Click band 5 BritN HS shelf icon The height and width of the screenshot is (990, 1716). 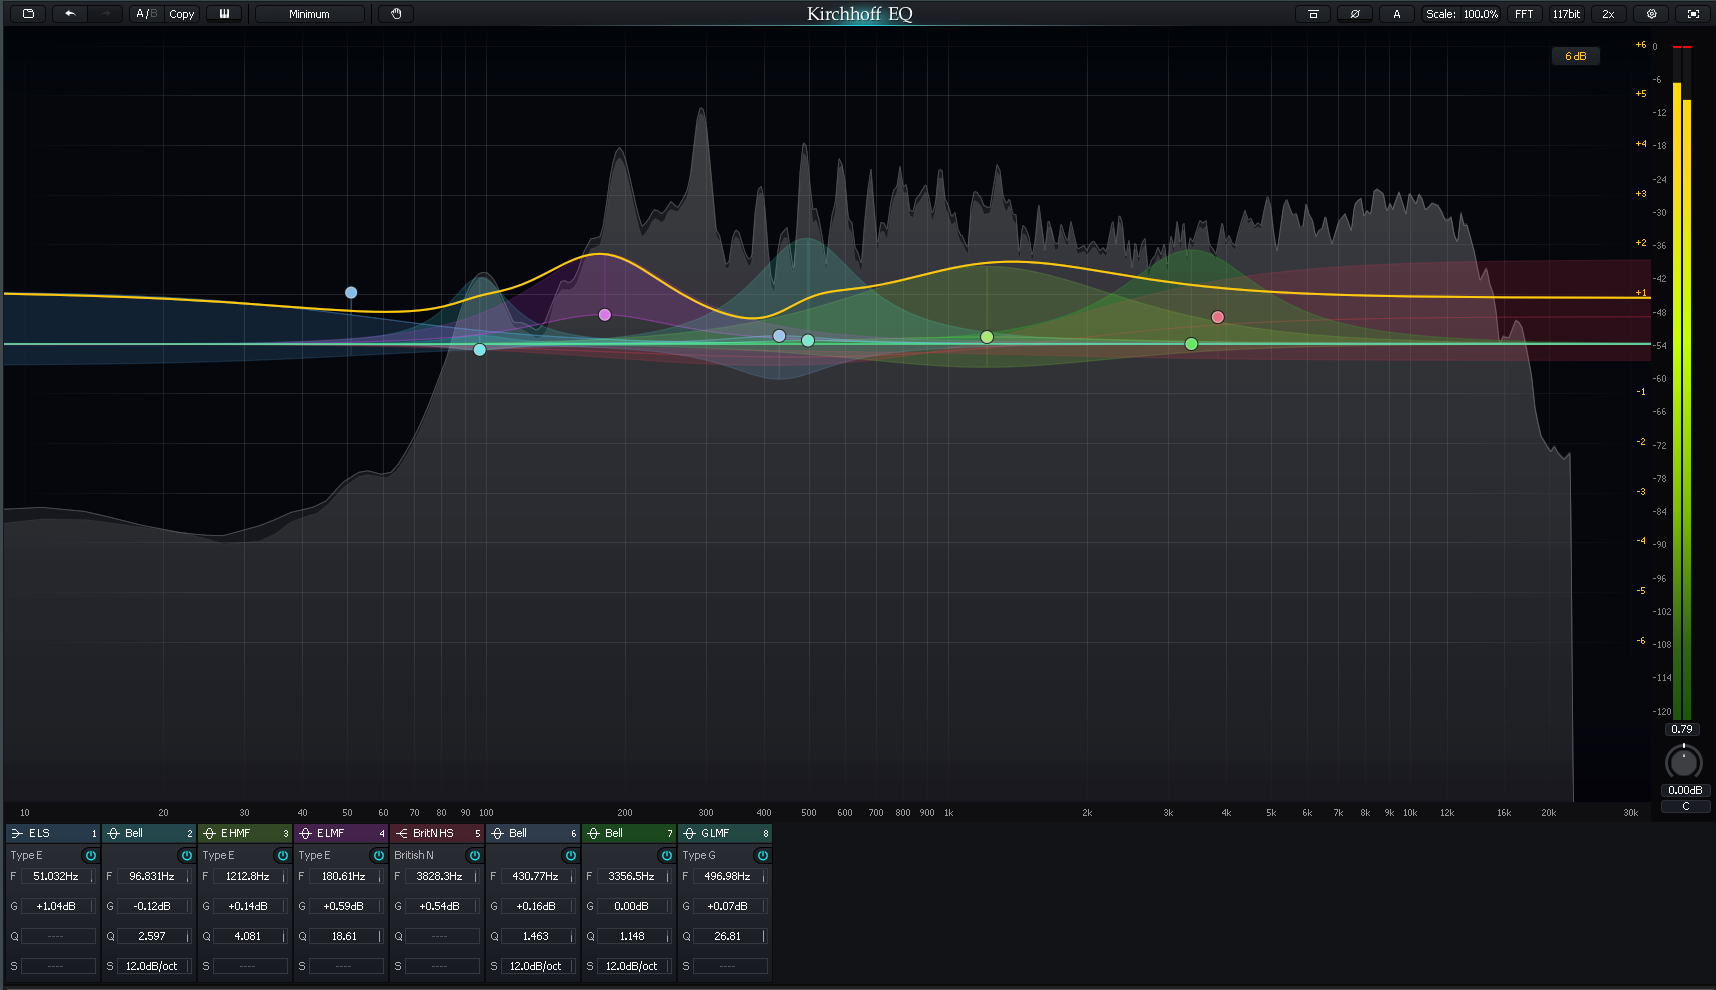click(401, 833)
